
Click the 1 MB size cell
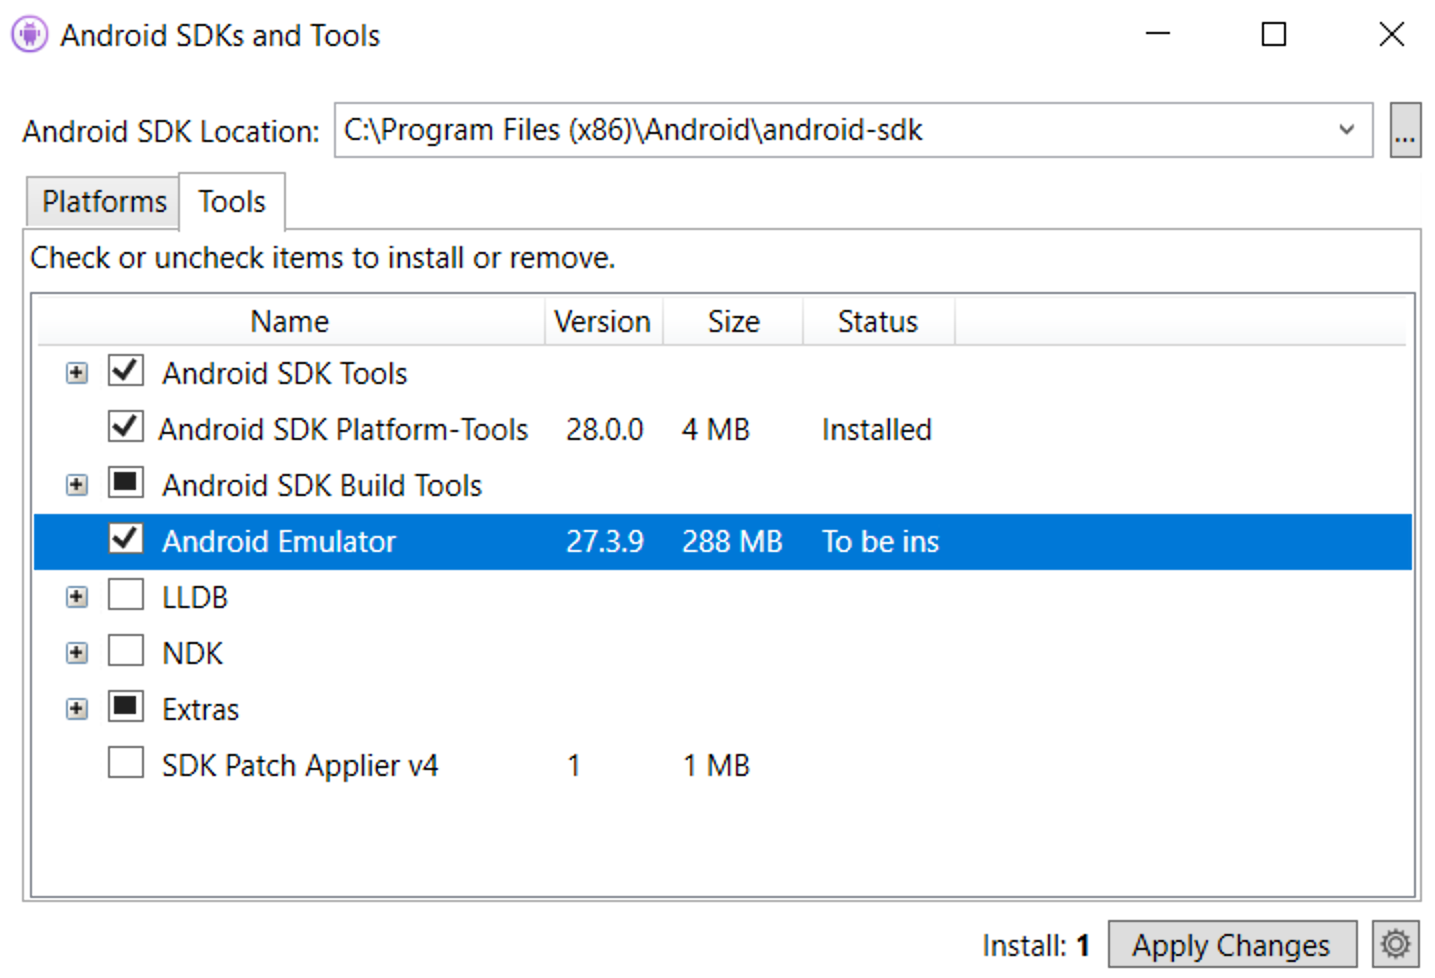716,765
